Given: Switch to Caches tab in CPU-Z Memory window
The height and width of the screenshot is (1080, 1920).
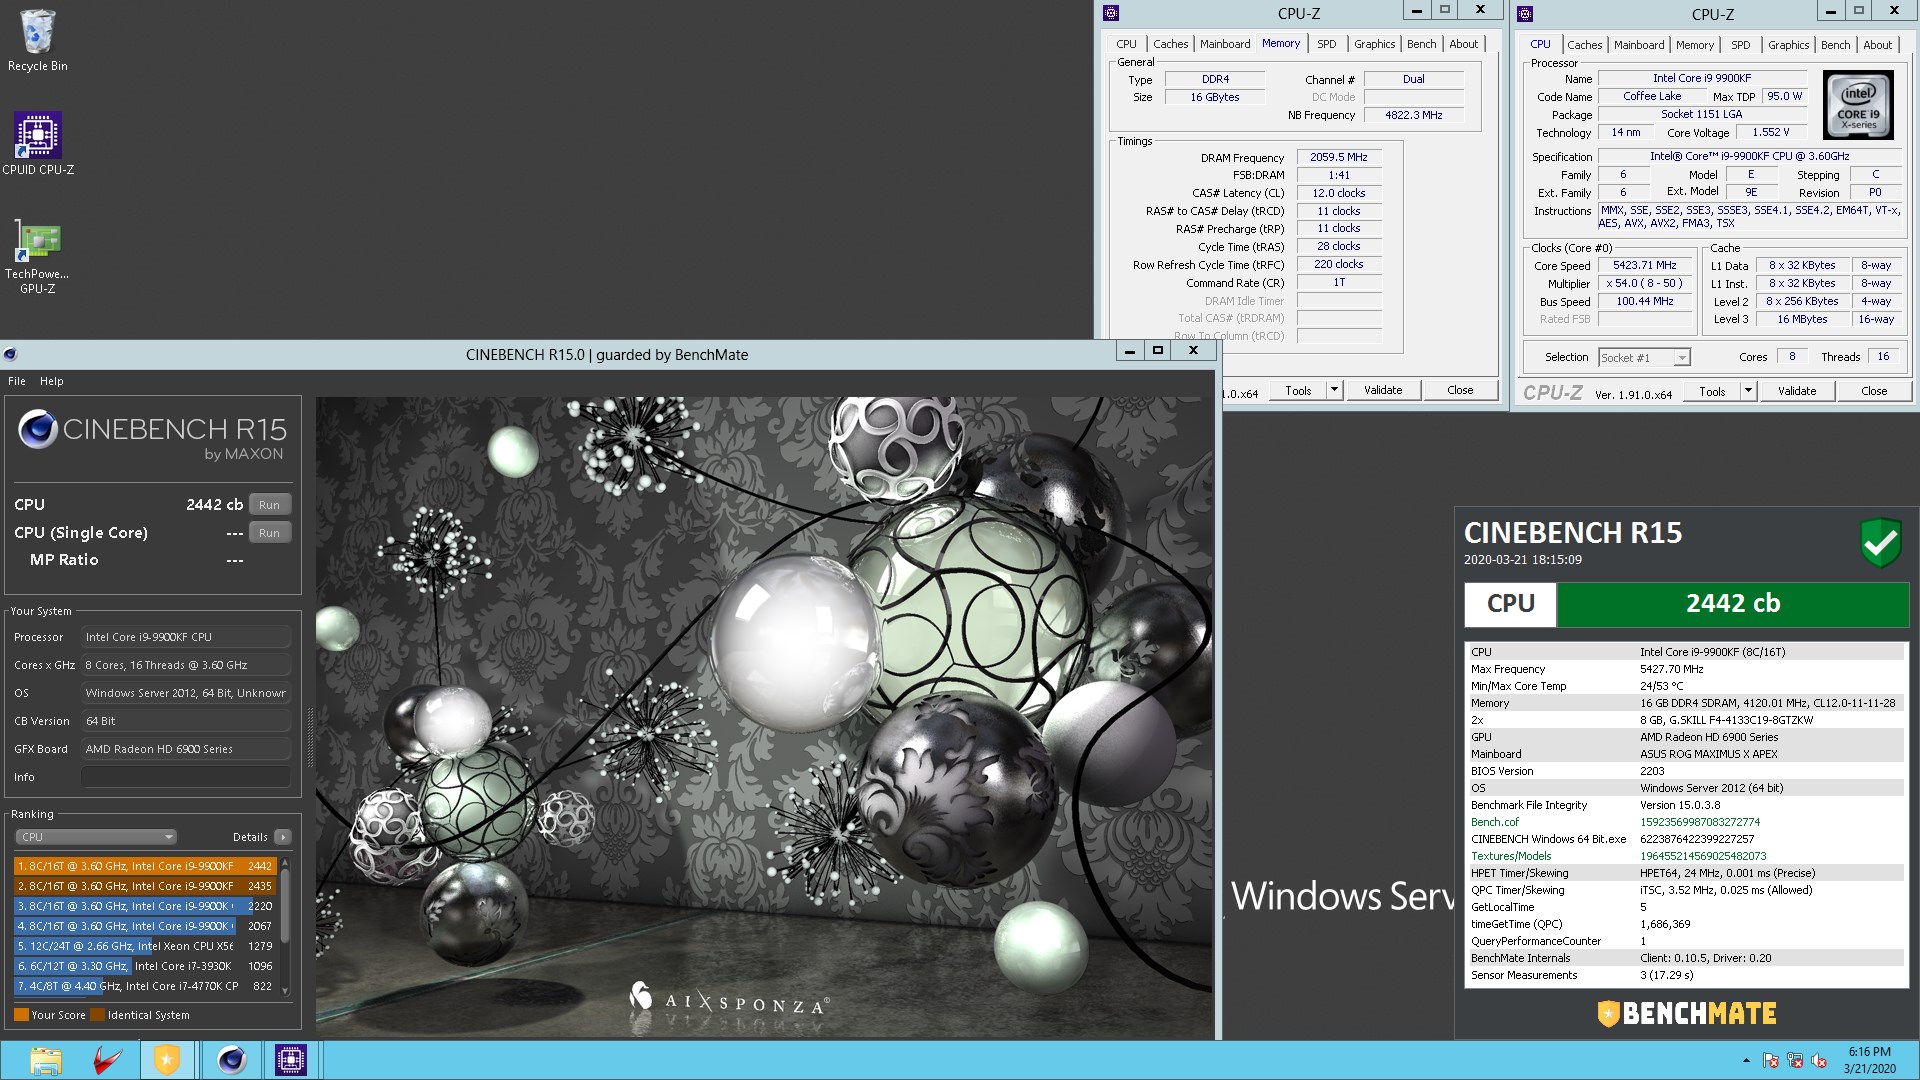Looking at the screenshot, I should (1170, 44).
